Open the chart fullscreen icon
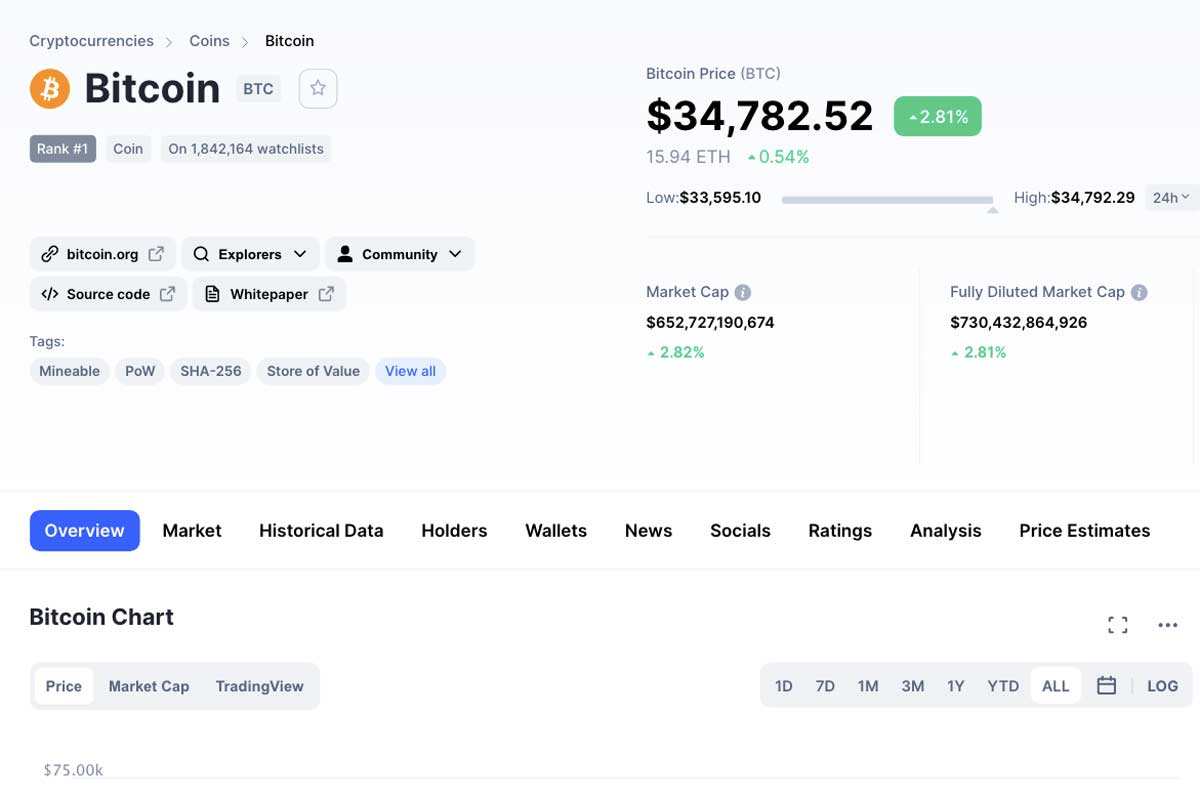 (1118, 625)
